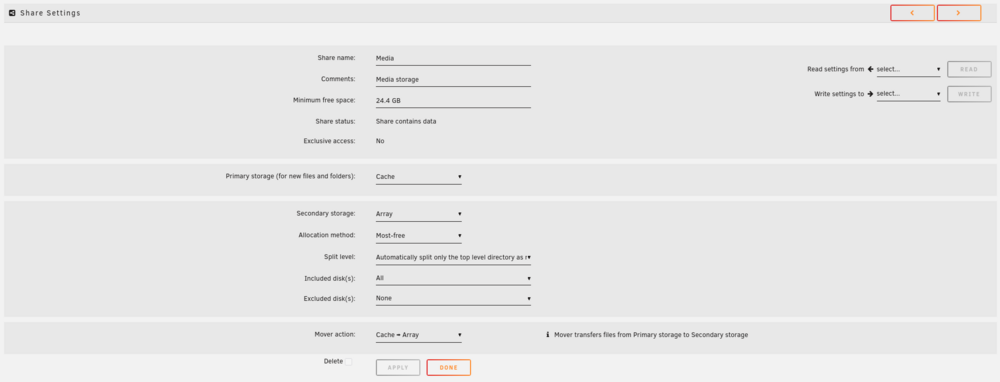Click the right arrow beside Write settings to

tap(871, 94)
